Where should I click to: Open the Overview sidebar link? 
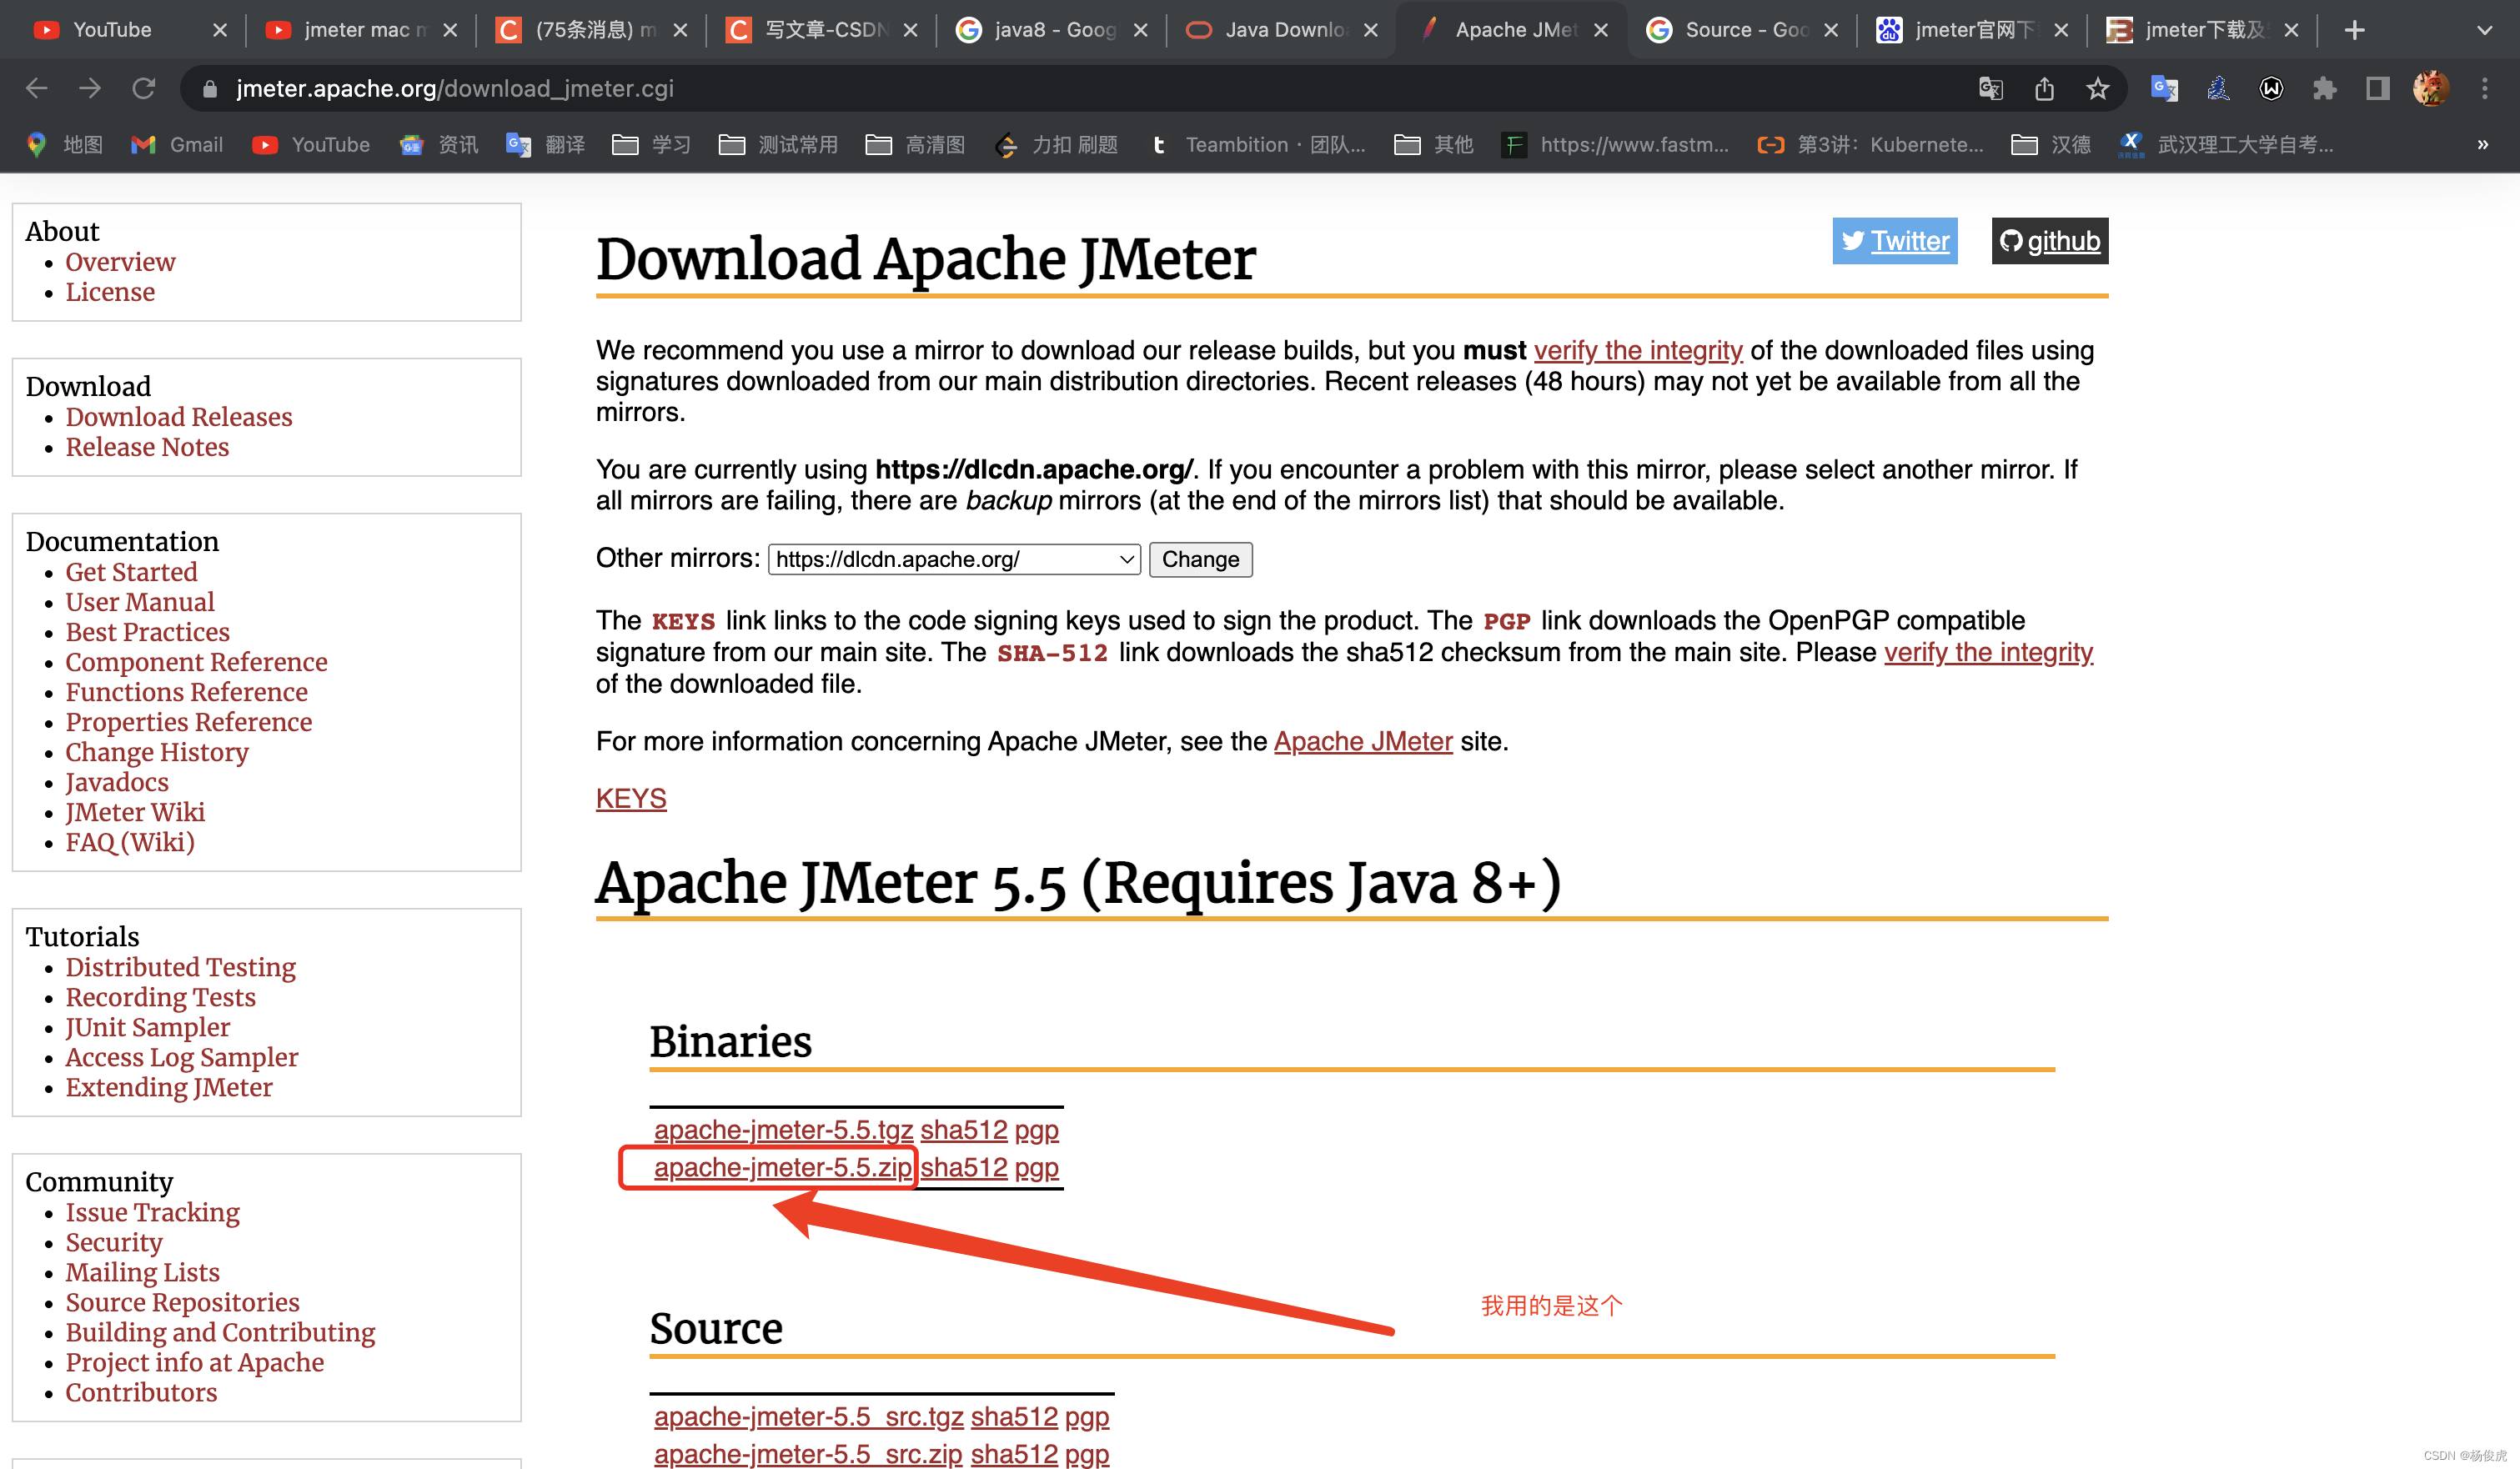(x=120, y=262)
